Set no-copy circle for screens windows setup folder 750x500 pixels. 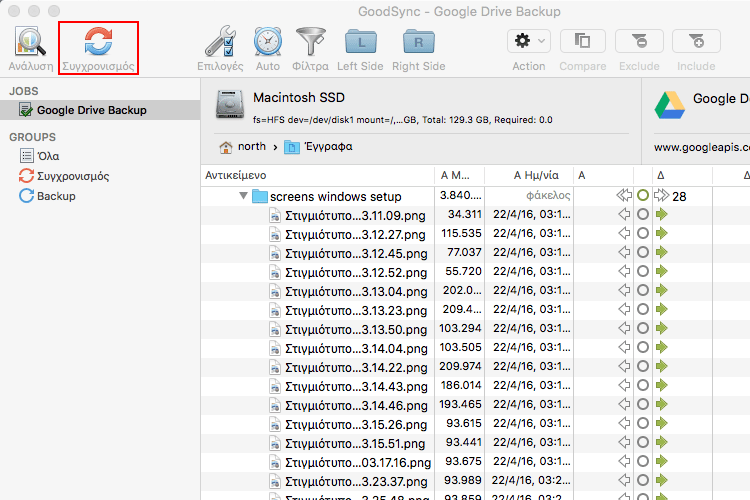(x=643, y=195)
